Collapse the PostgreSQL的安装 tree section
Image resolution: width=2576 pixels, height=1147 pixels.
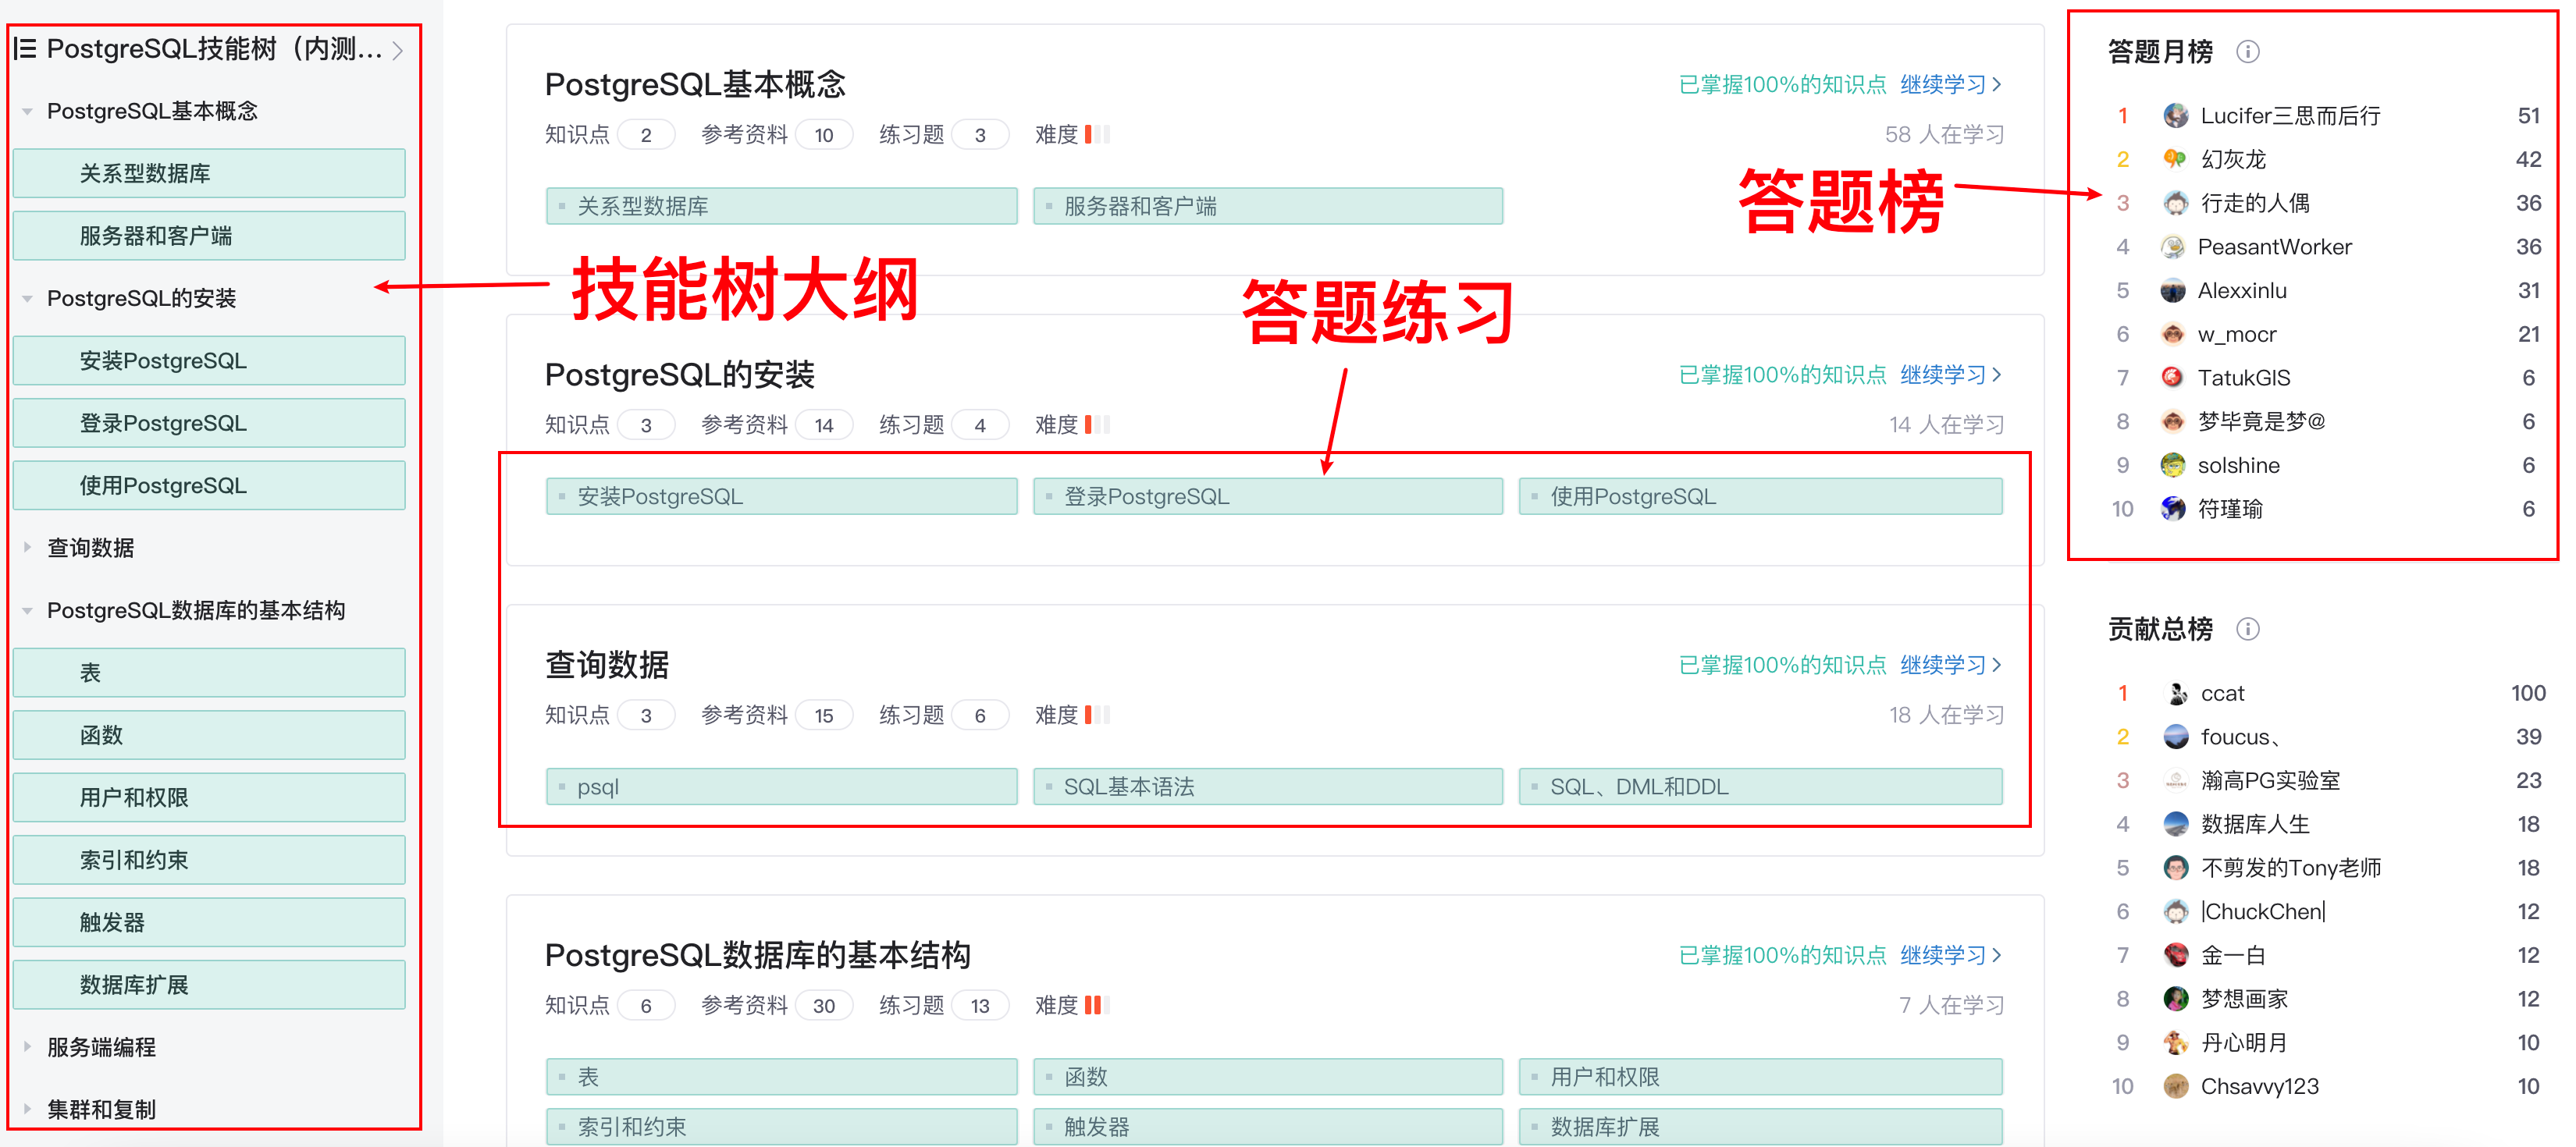27,298
